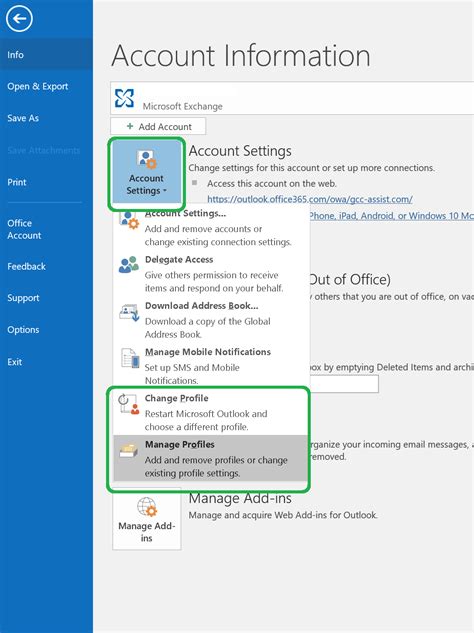The height and width of the screenshot is (633, 474).
Task: Open Support in the sidebar
Action: tap(23, 298)
